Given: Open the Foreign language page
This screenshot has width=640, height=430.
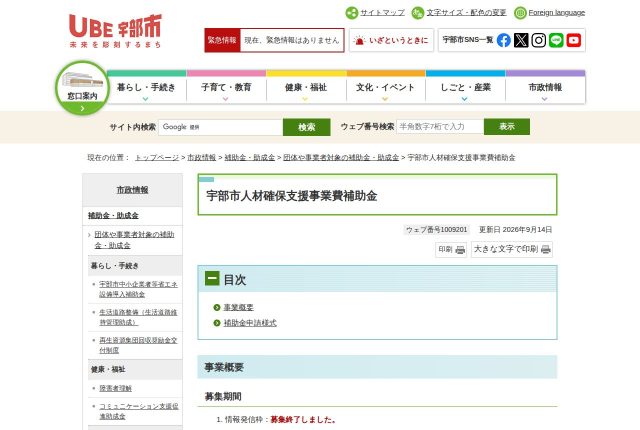Looking at the screenshot, I should (549, 13).
